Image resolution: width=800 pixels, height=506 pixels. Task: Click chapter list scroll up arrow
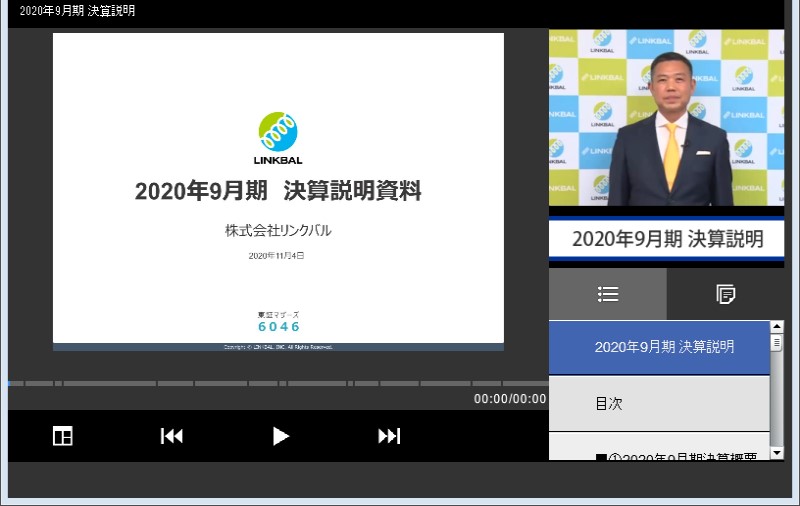coord(777,326)
